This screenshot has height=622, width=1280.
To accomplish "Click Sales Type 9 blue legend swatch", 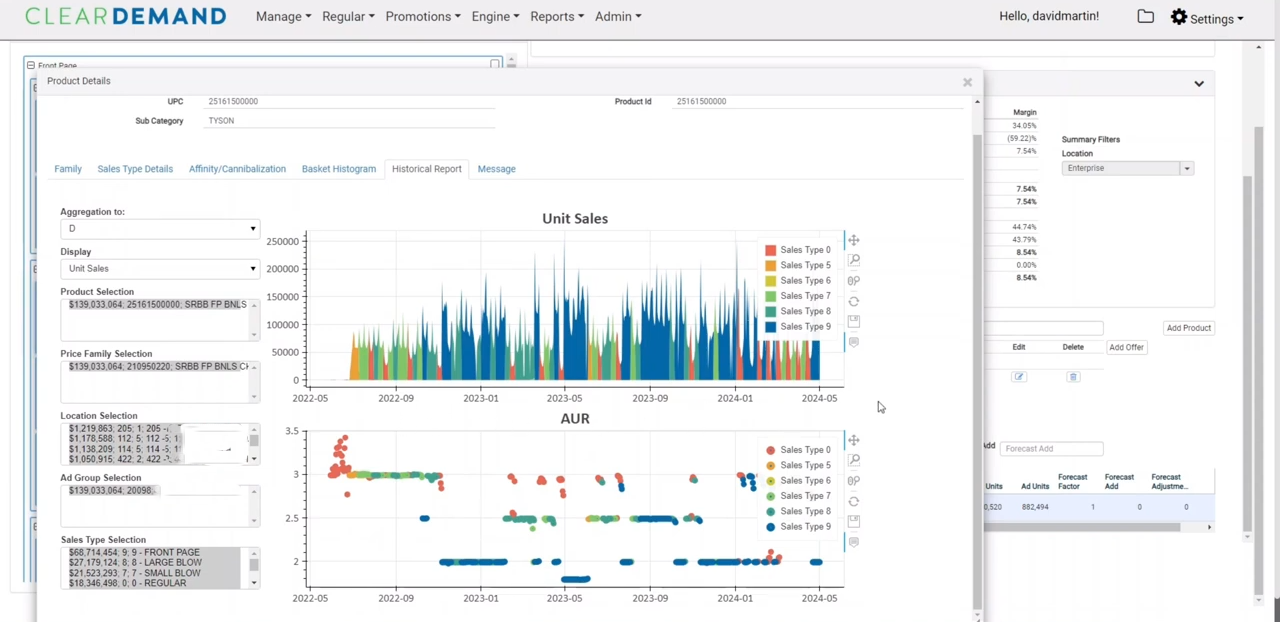I will (x=770, y=327).
